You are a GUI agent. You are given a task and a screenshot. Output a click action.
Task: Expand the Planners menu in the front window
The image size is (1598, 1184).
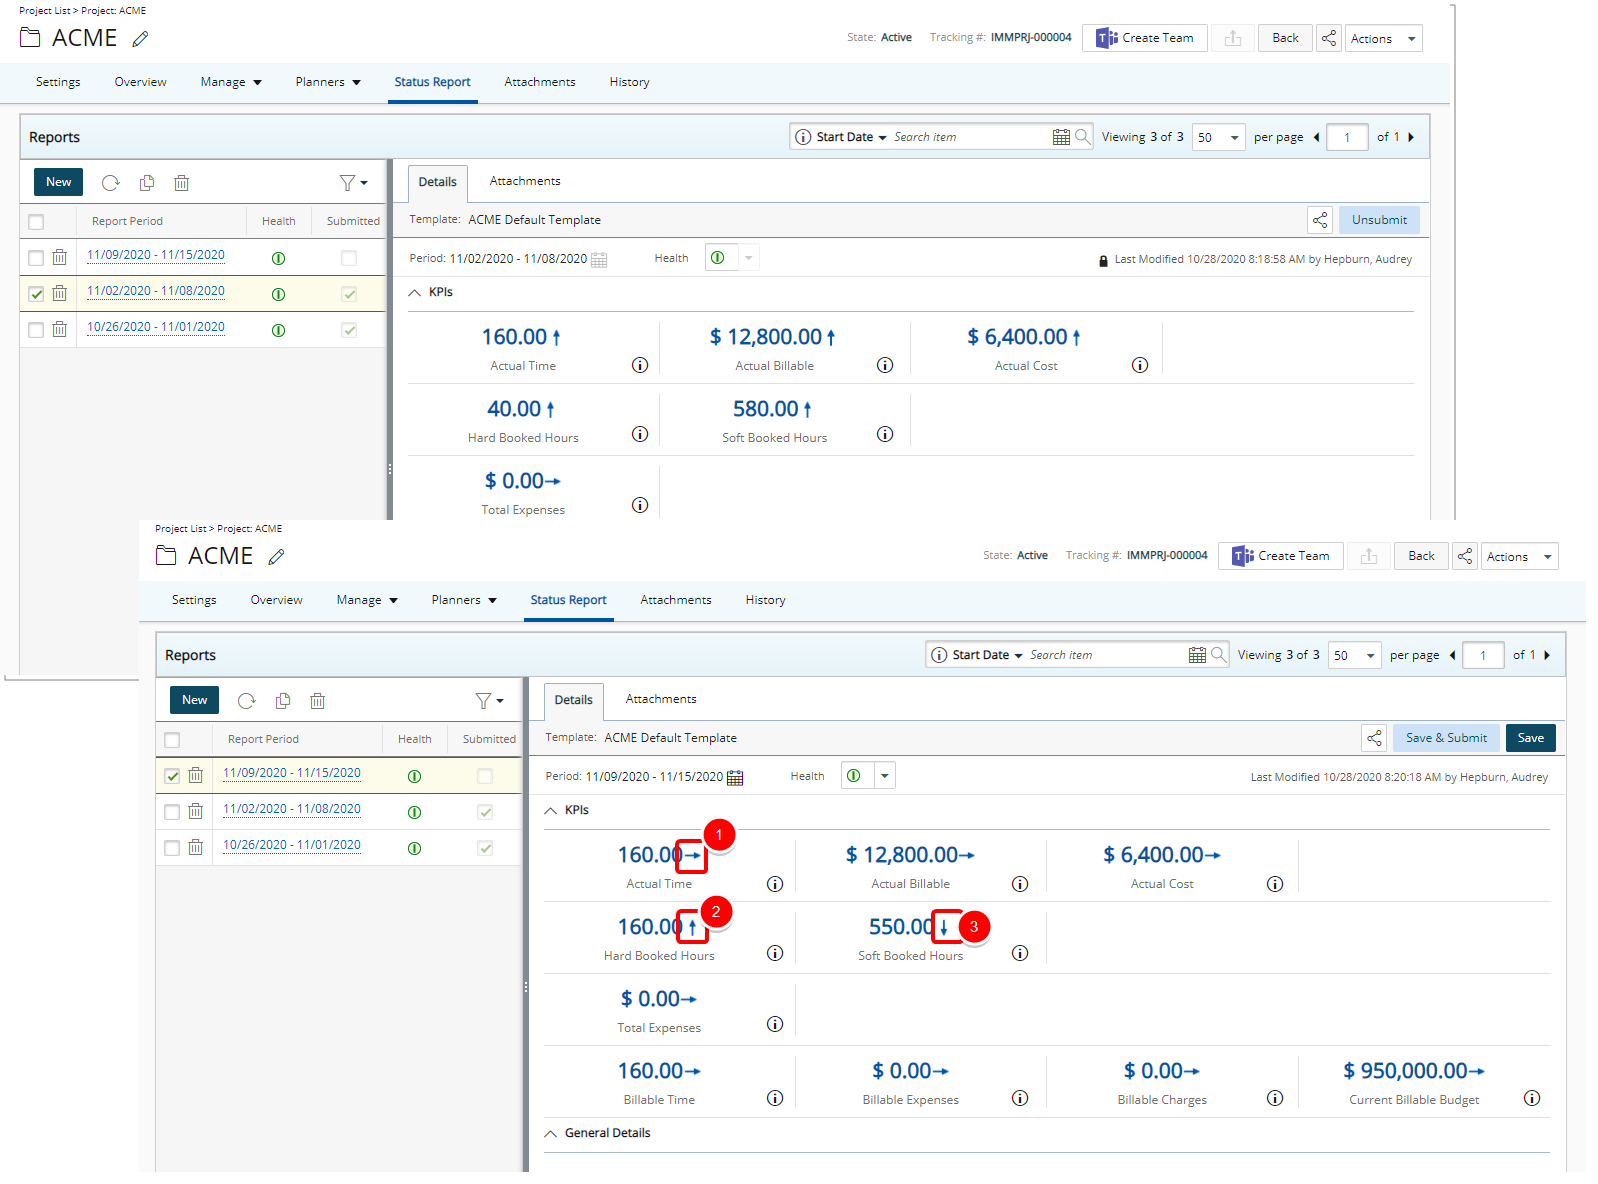[x=464, y=600]
